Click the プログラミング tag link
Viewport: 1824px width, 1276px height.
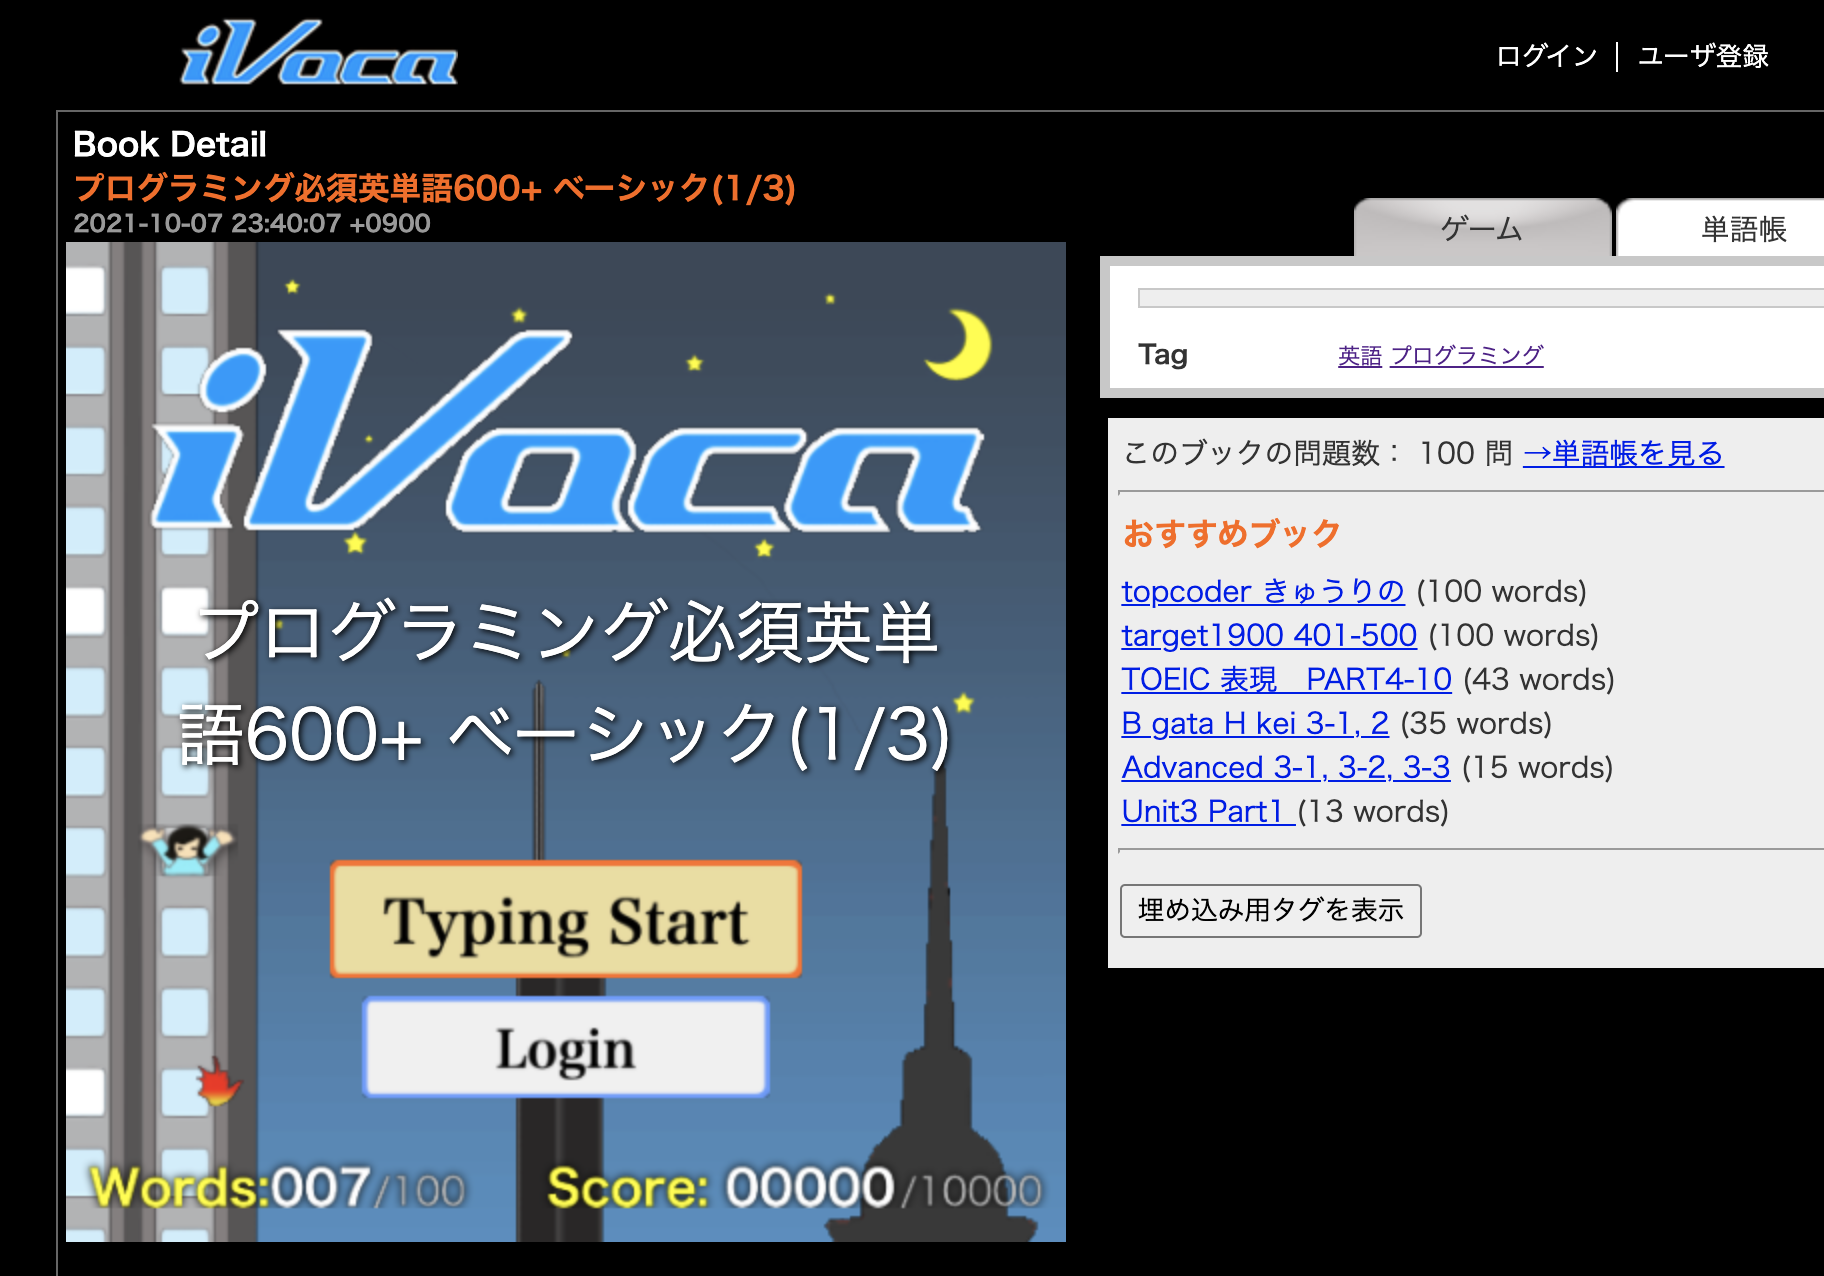(x=1467, y=355)
